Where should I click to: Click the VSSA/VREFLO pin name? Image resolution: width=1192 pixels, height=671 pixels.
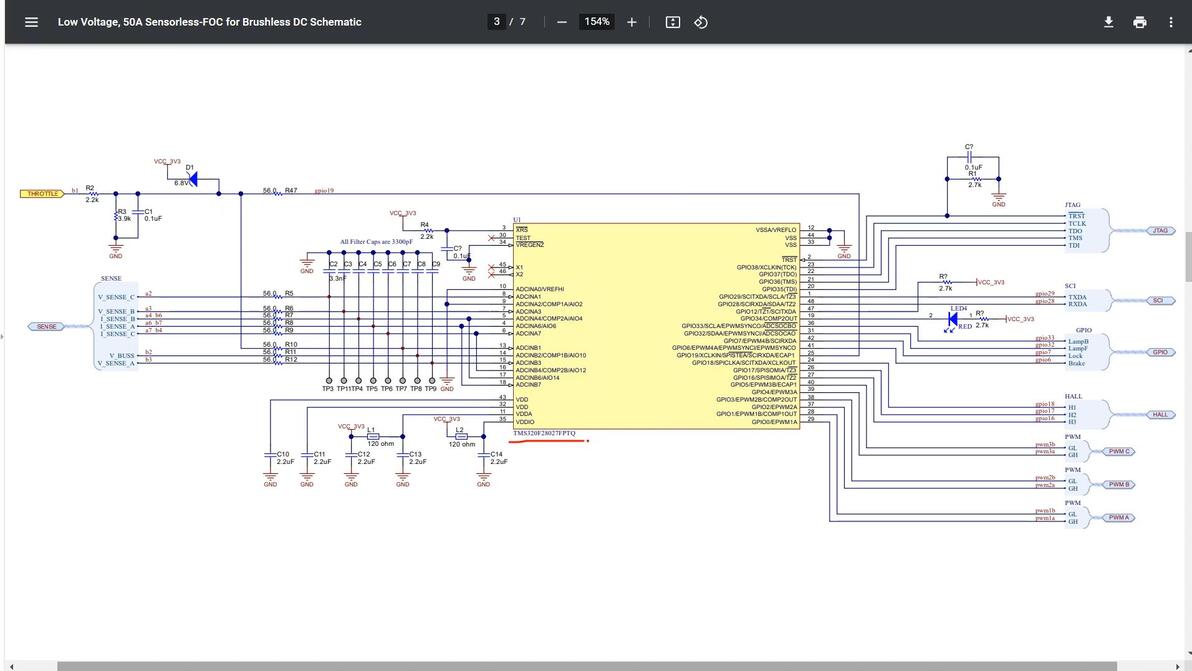tap(776, 230)
